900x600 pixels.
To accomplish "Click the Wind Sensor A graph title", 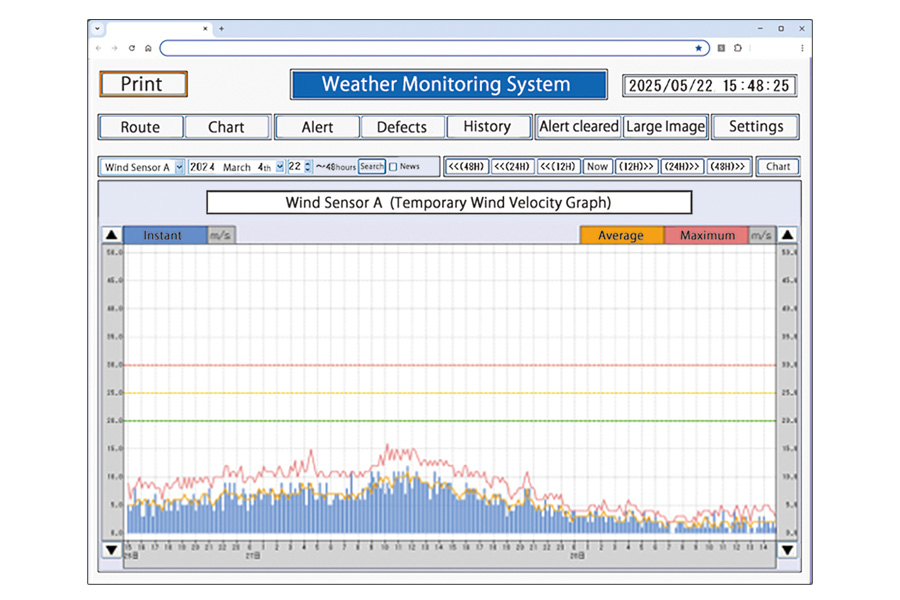I will (x=449, y=203).
